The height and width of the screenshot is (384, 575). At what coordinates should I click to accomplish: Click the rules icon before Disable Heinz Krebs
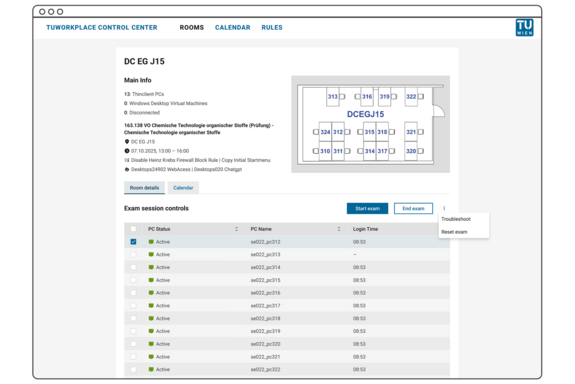[x=127, y=160]
